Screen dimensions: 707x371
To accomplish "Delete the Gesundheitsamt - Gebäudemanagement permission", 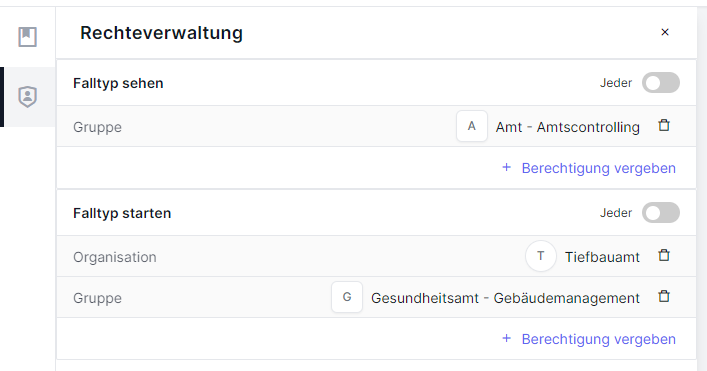I will point(664,296).
